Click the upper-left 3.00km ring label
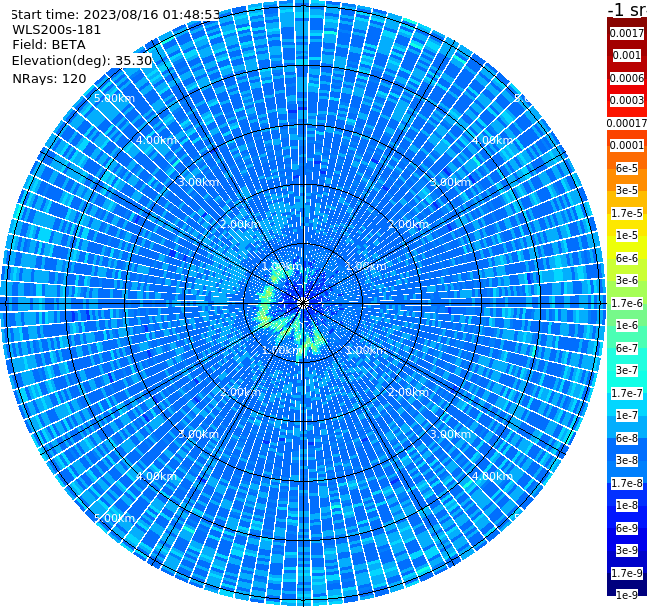 point(198,182)
